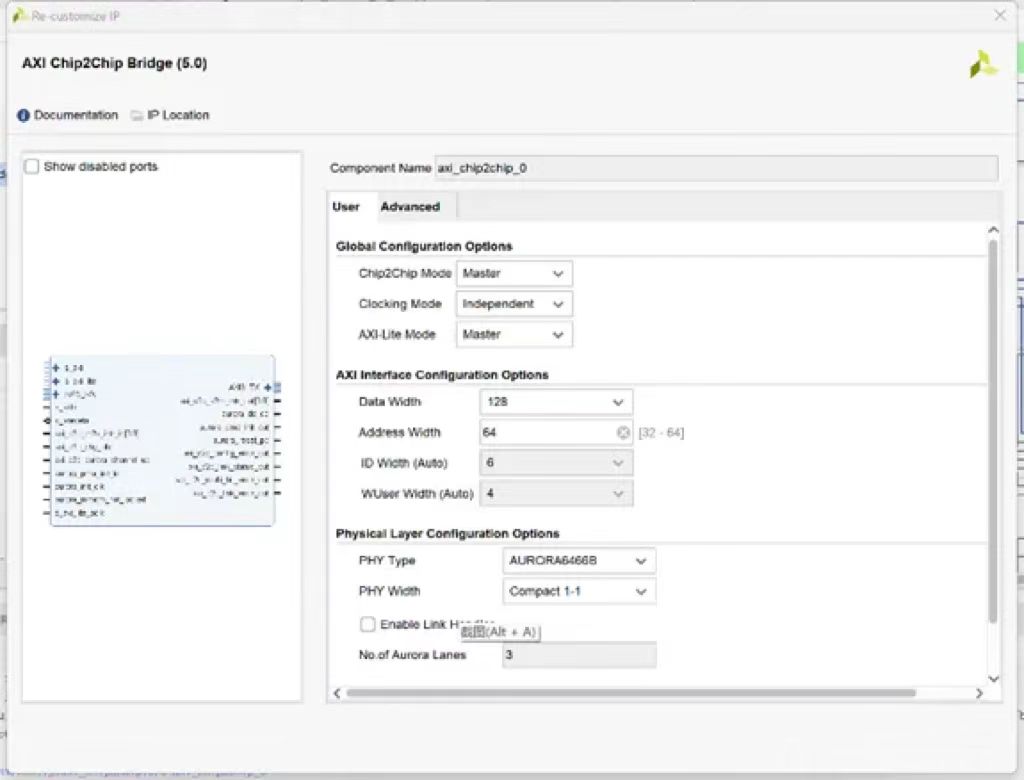Expand the AXIS_TX port plus icon
Image resolution: width=1024 pixels, height=780 pixels.
(x=268, y=387)
